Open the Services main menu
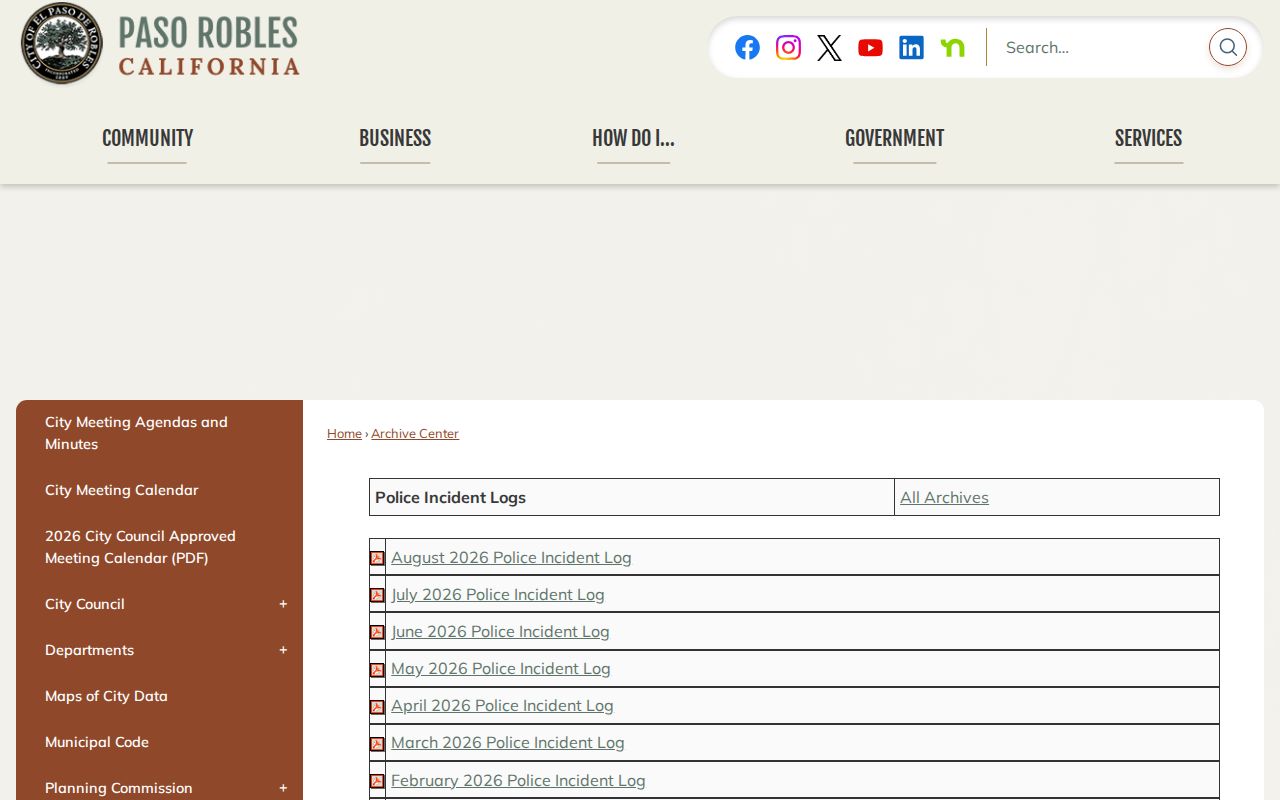 [1148, 138]
